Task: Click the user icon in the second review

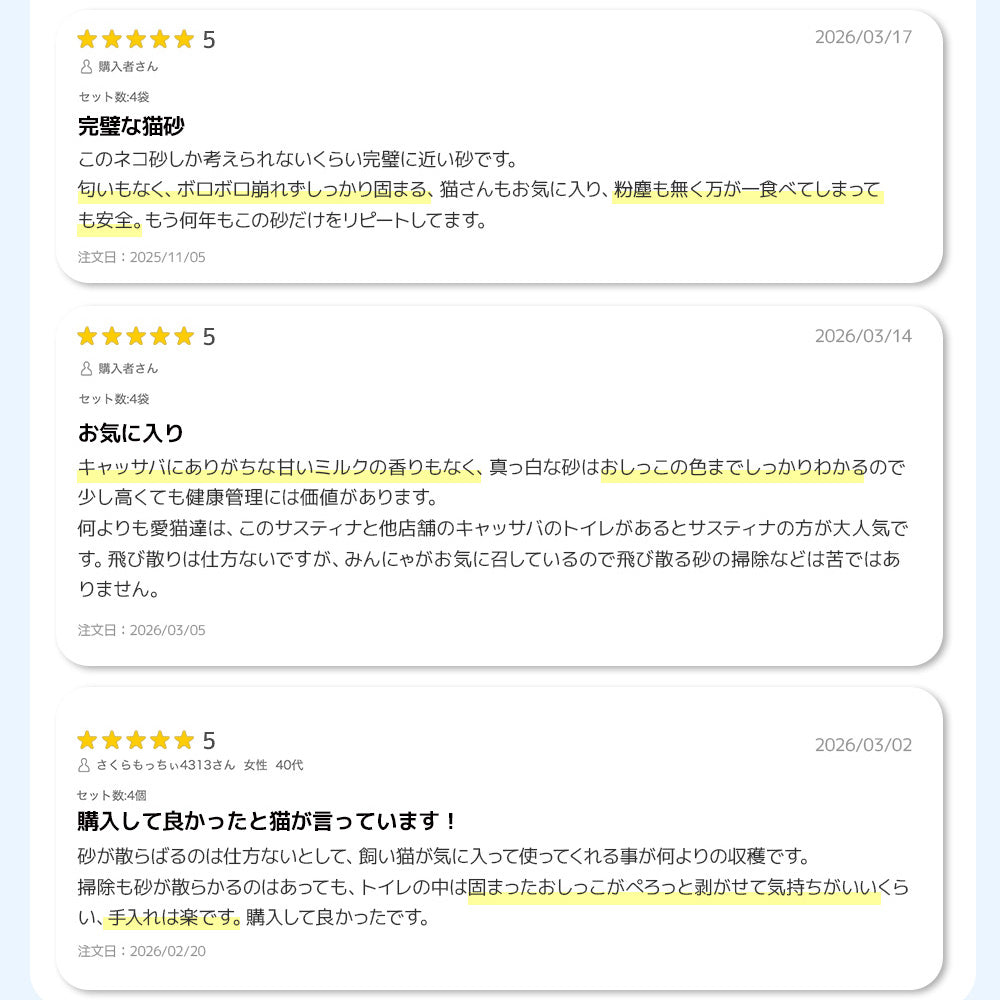Action: 85,368
